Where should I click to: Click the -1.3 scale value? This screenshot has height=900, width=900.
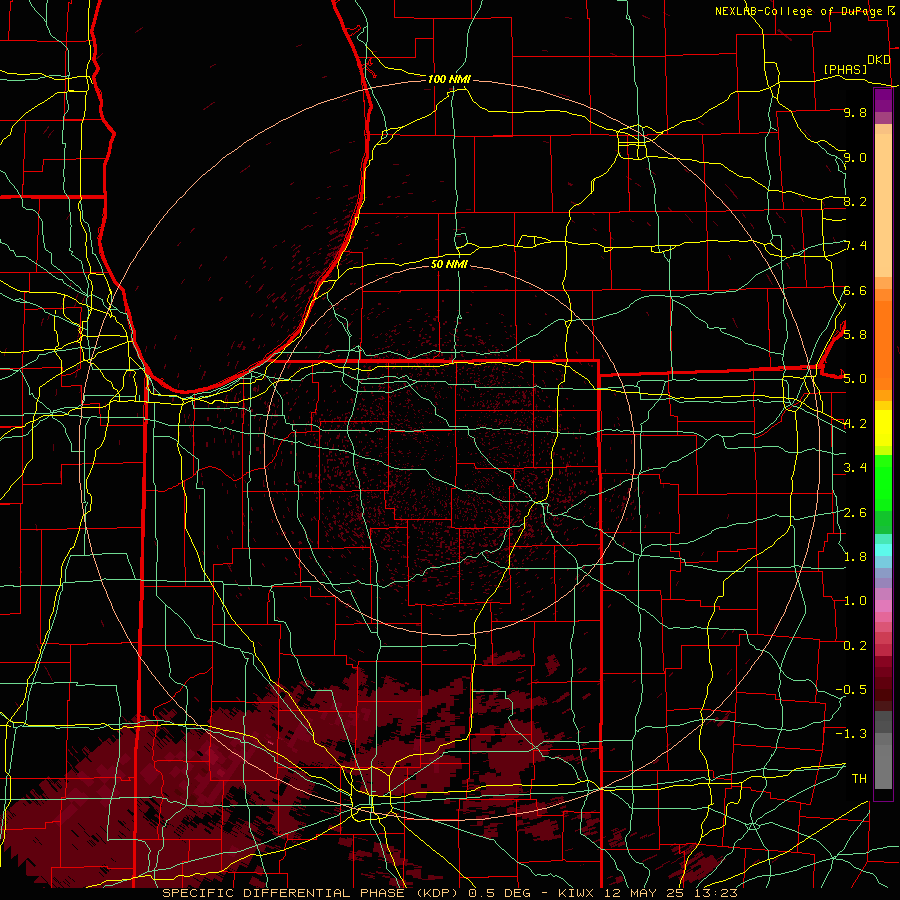point(851,734)
